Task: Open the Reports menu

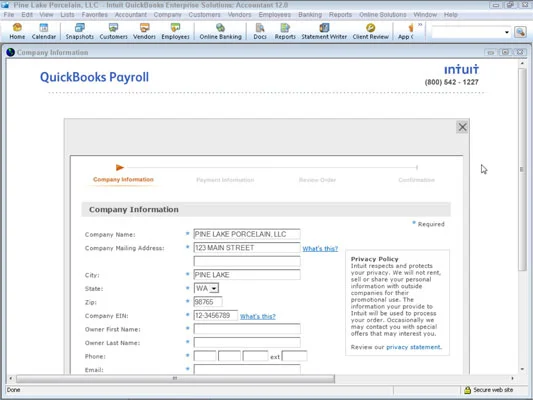Action: point(340,15)
